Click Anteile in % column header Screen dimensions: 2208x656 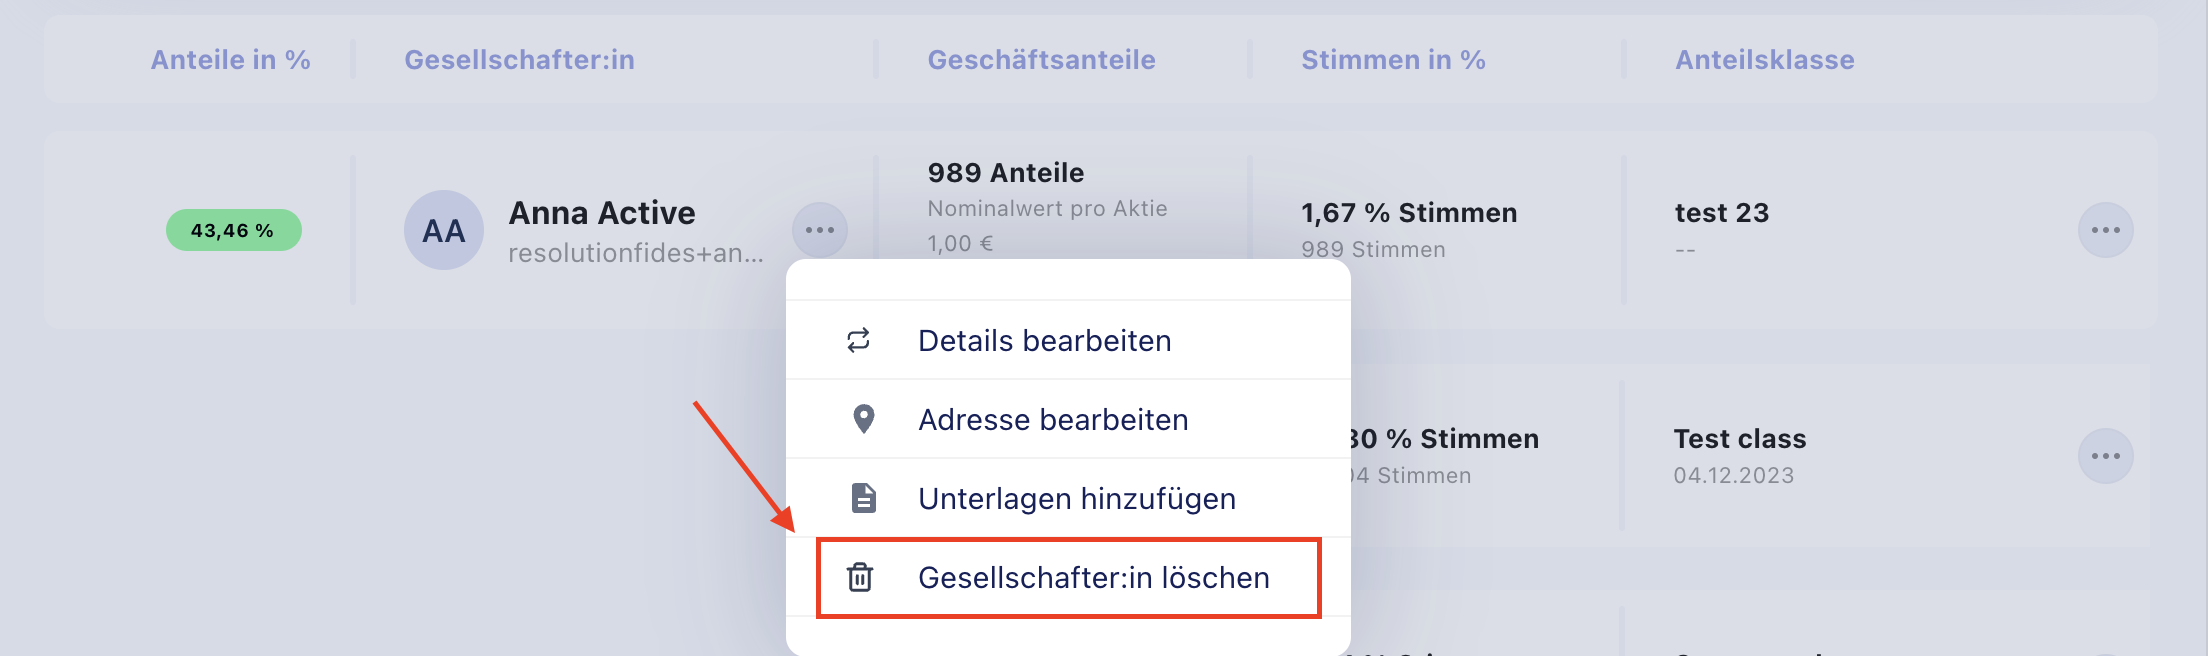(230, 60)
